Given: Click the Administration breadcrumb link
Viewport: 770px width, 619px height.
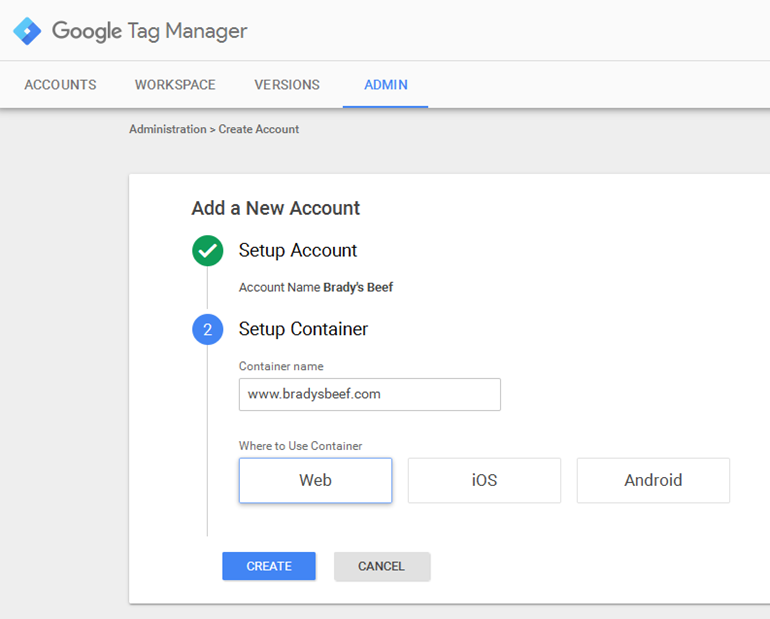Looking at the screenshot, I should (x=167, y=129).
